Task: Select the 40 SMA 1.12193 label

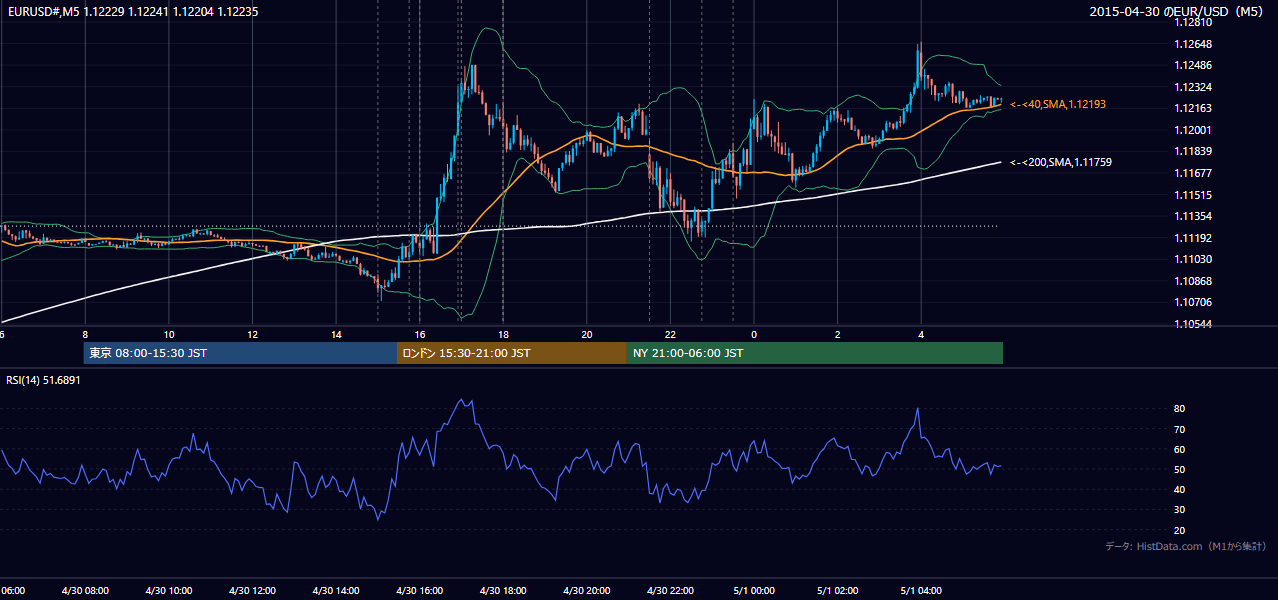Action: [1058, 104]
